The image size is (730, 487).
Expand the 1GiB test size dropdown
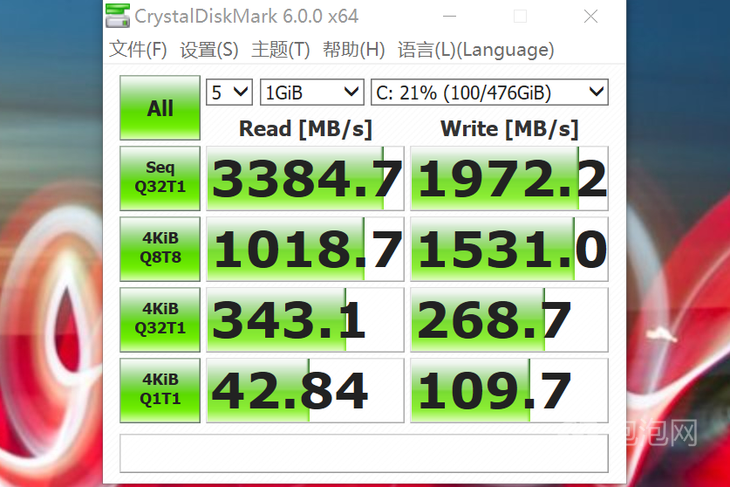click(x=311, y=92)
